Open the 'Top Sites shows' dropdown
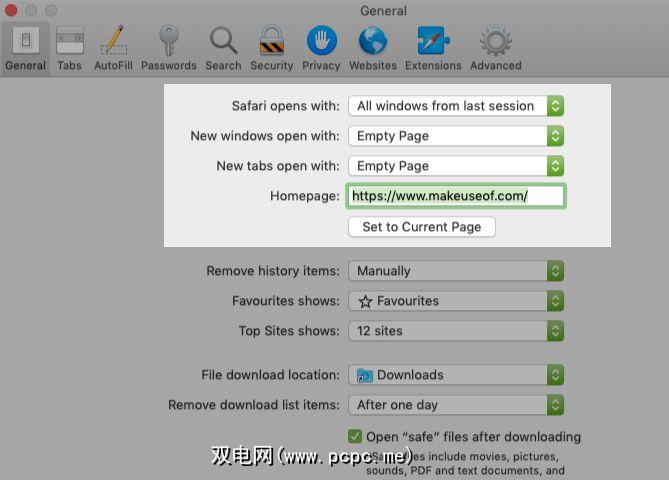The height and width of the screenshot is (480, 669). pos(456,331)
